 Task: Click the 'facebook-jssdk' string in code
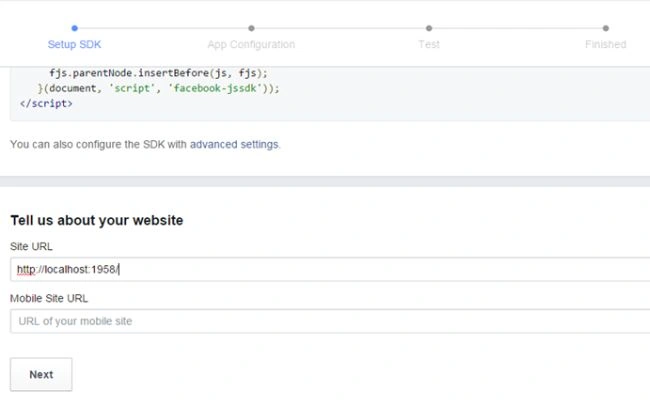coord(215,88)
